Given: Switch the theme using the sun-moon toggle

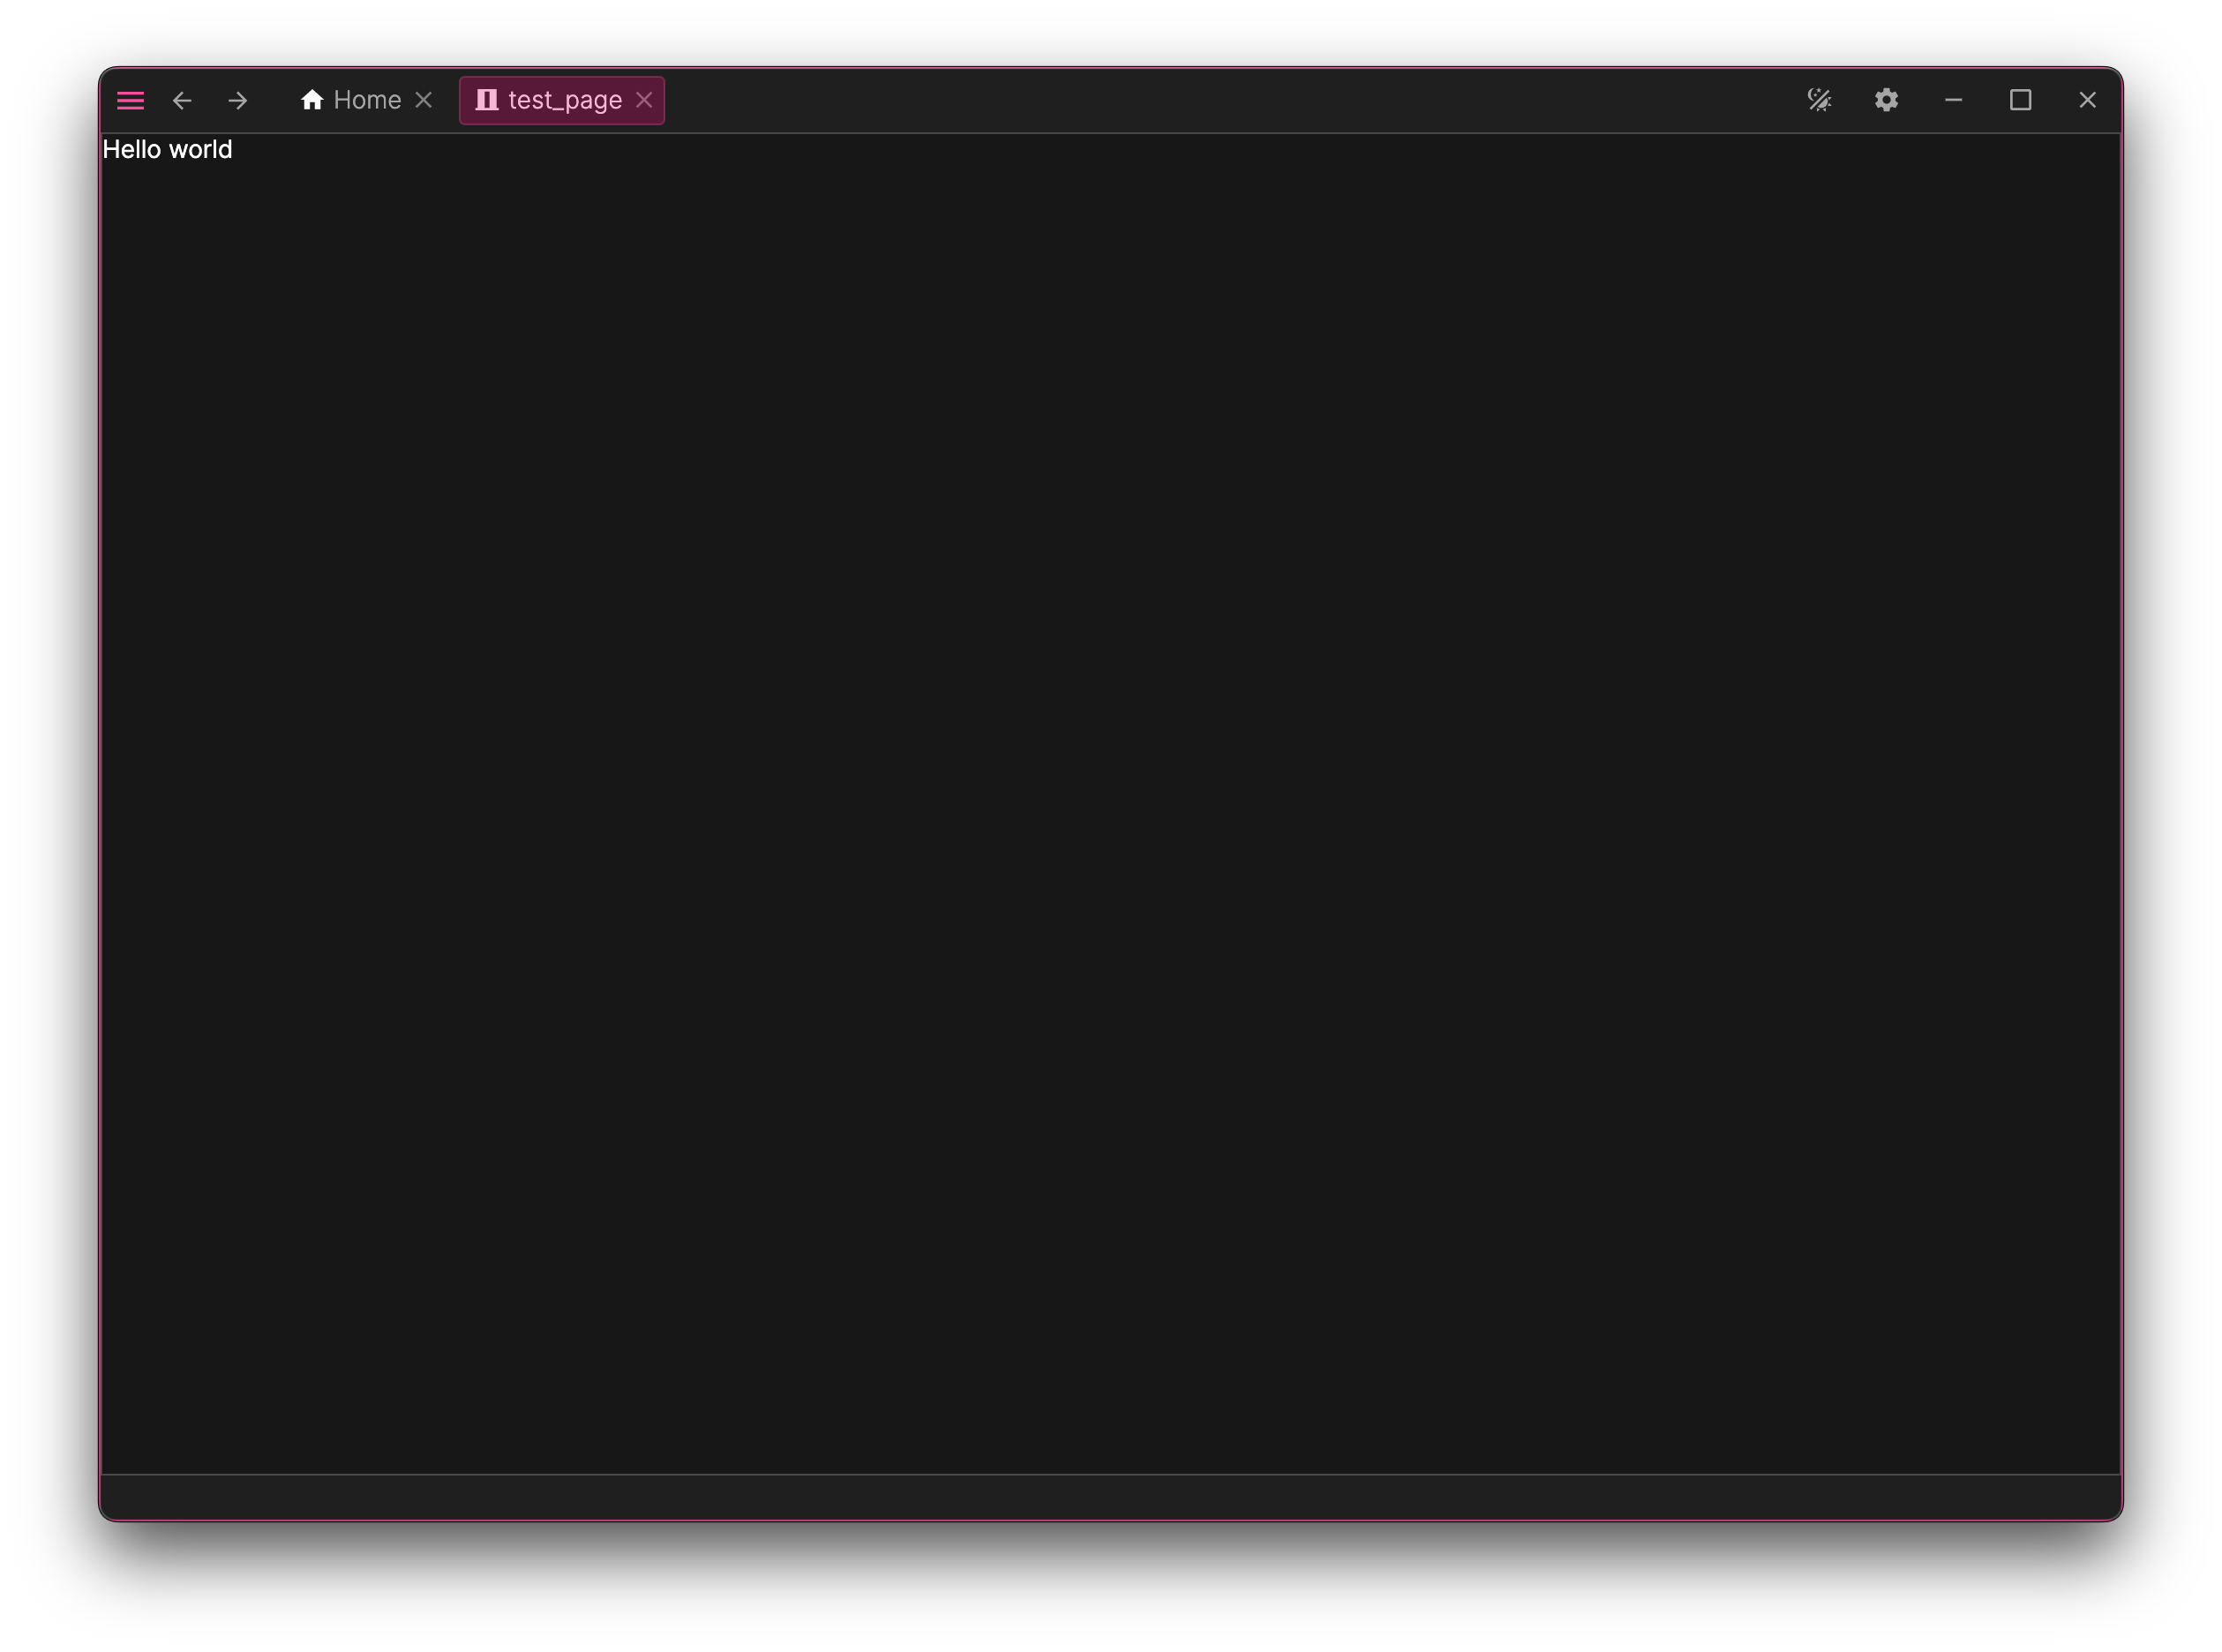Looking at the screenshot, I should (x=1820, y=100).
